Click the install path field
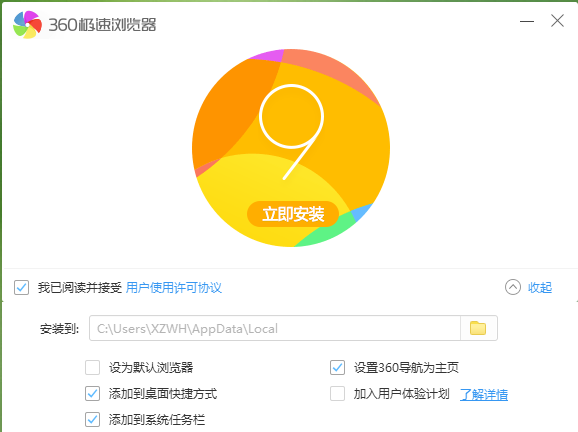Screen dimensions: 578x432 tap(275, 328)
